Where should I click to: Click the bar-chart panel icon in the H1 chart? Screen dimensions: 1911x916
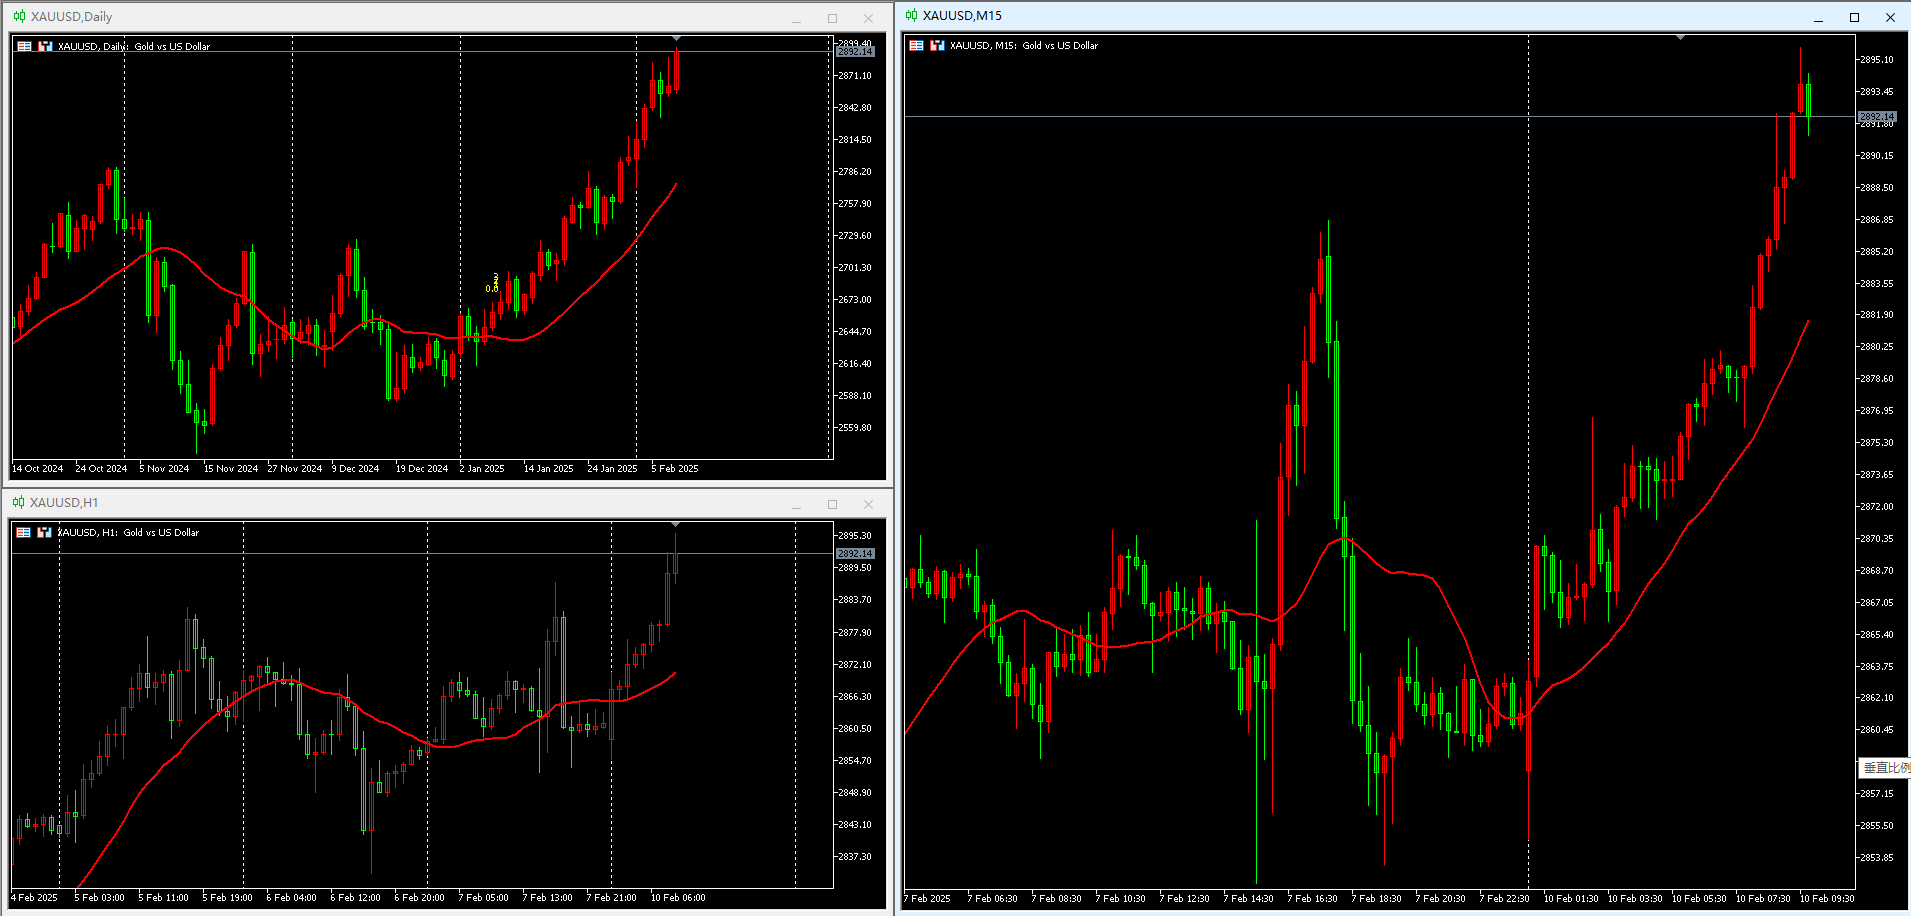44,532
